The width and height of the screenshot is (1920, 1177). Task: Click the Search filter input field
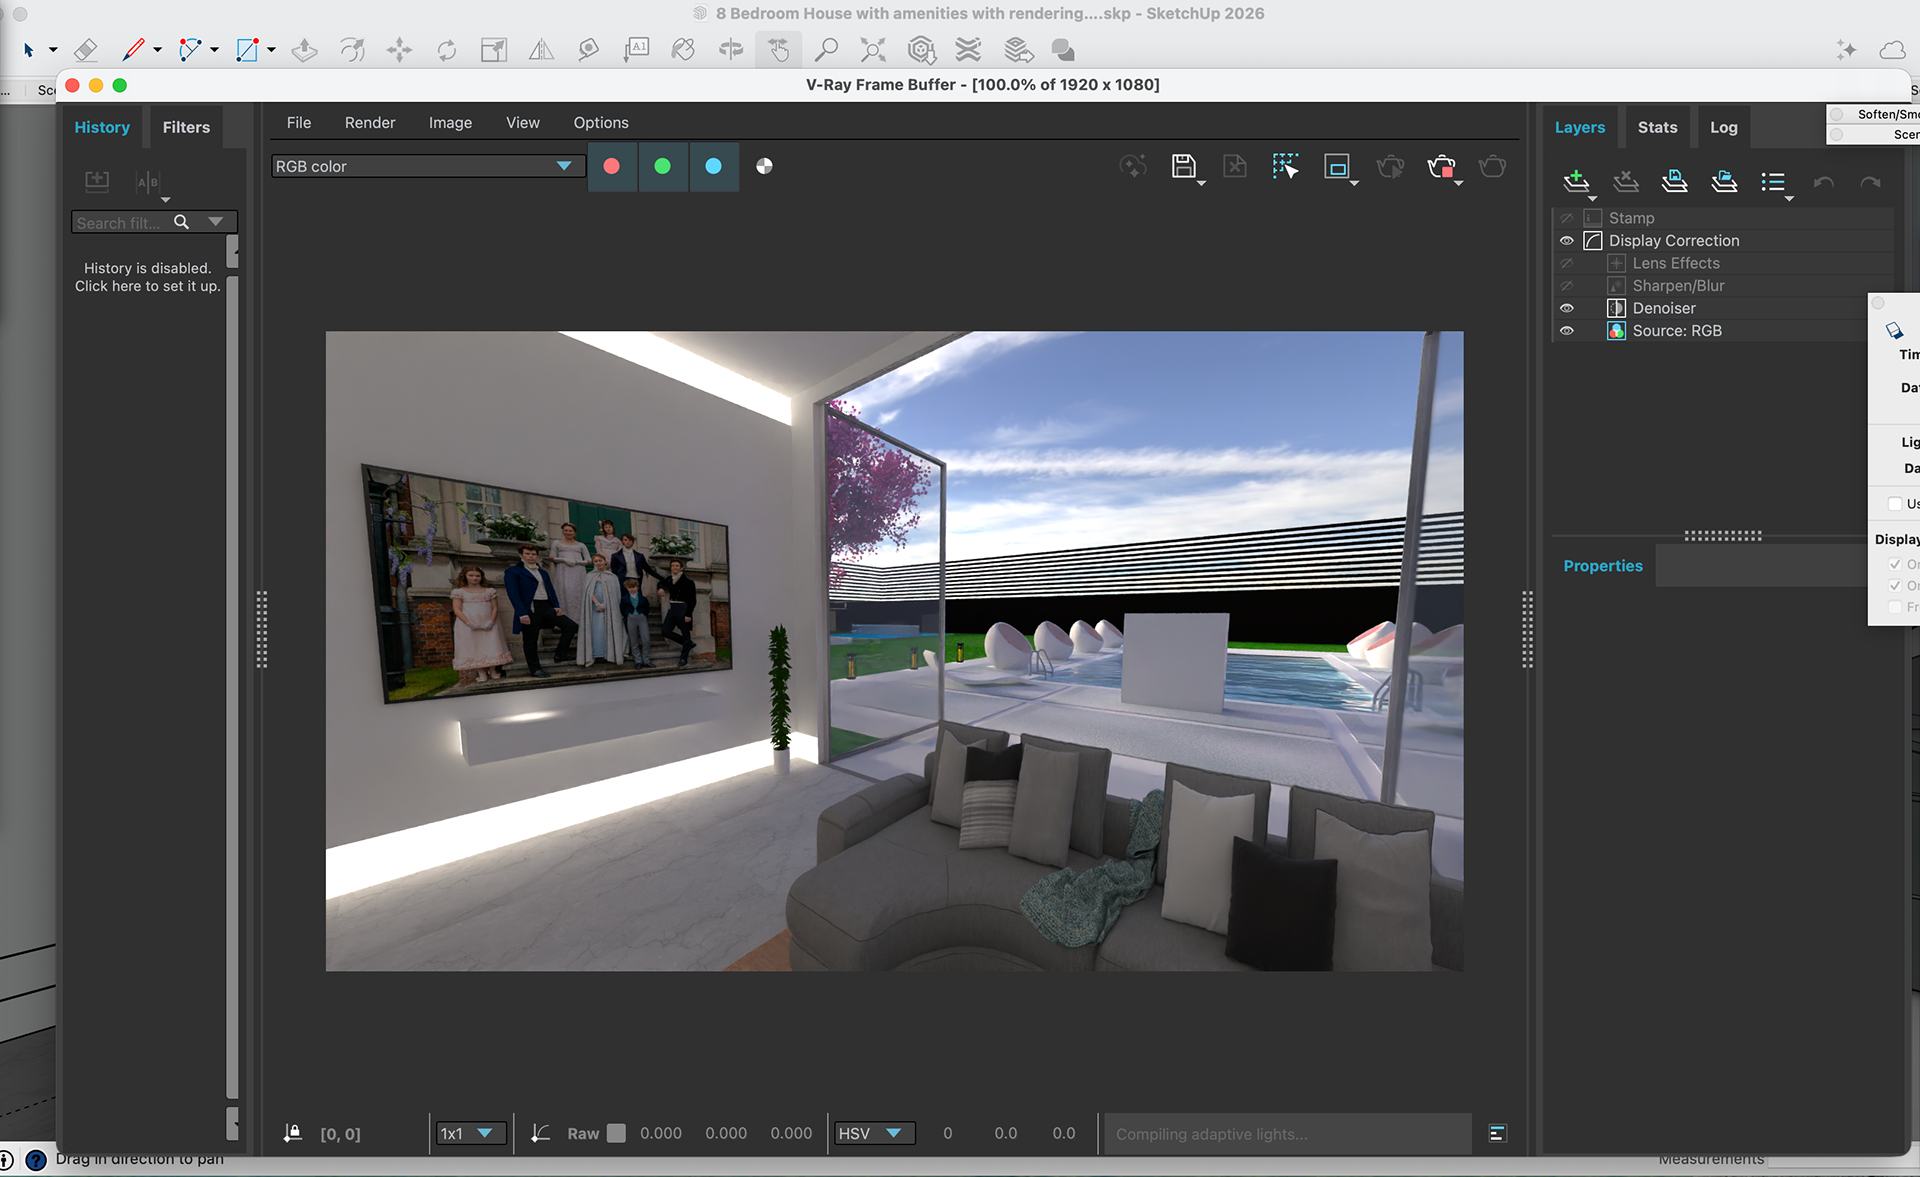[120, 223]
